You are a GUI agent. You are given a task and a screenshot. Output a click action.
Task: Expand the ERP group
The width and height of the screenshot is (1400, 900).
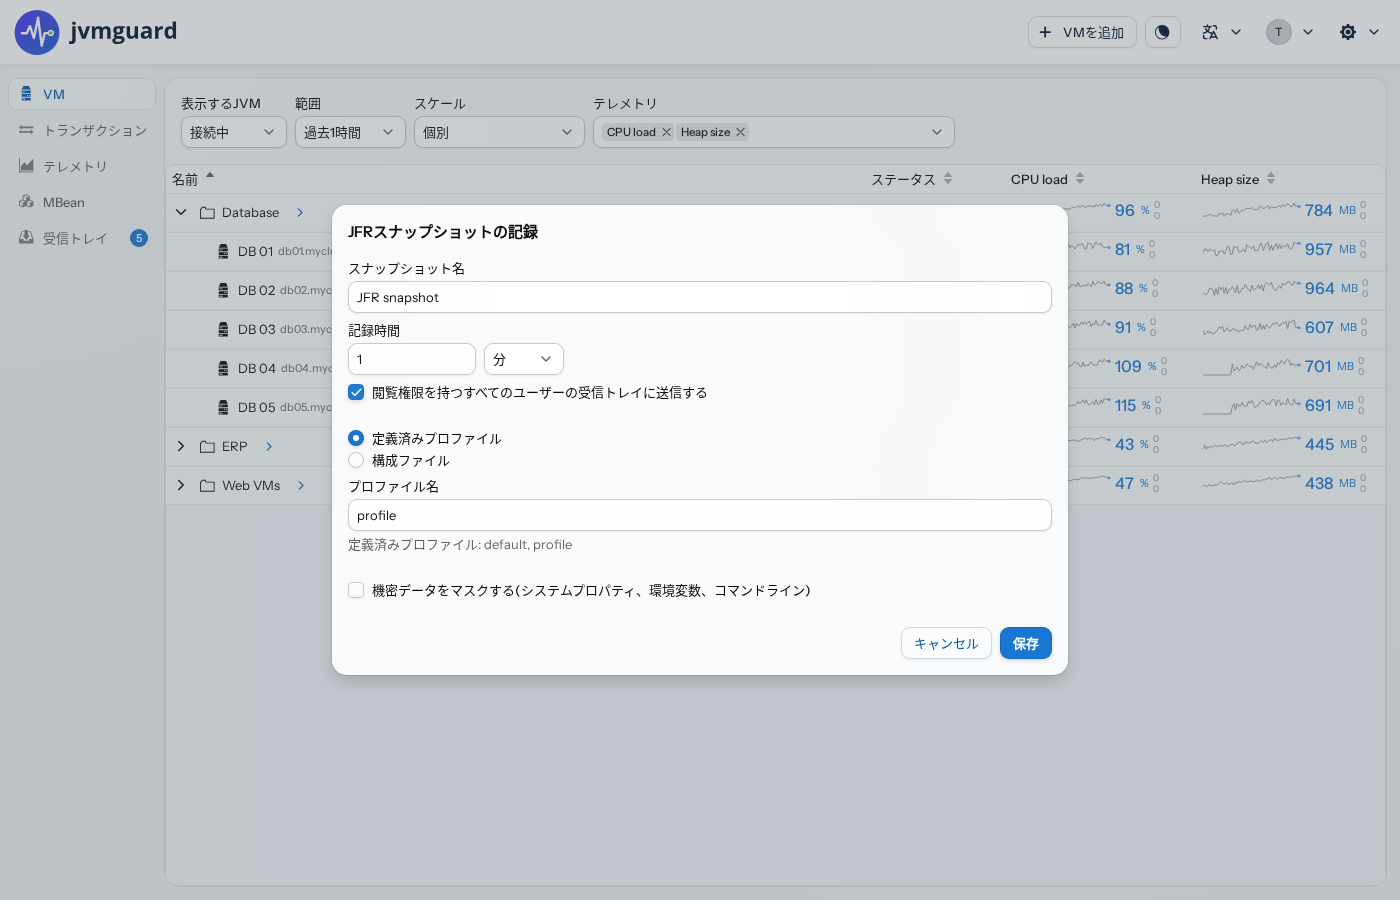tap(181, 447)
